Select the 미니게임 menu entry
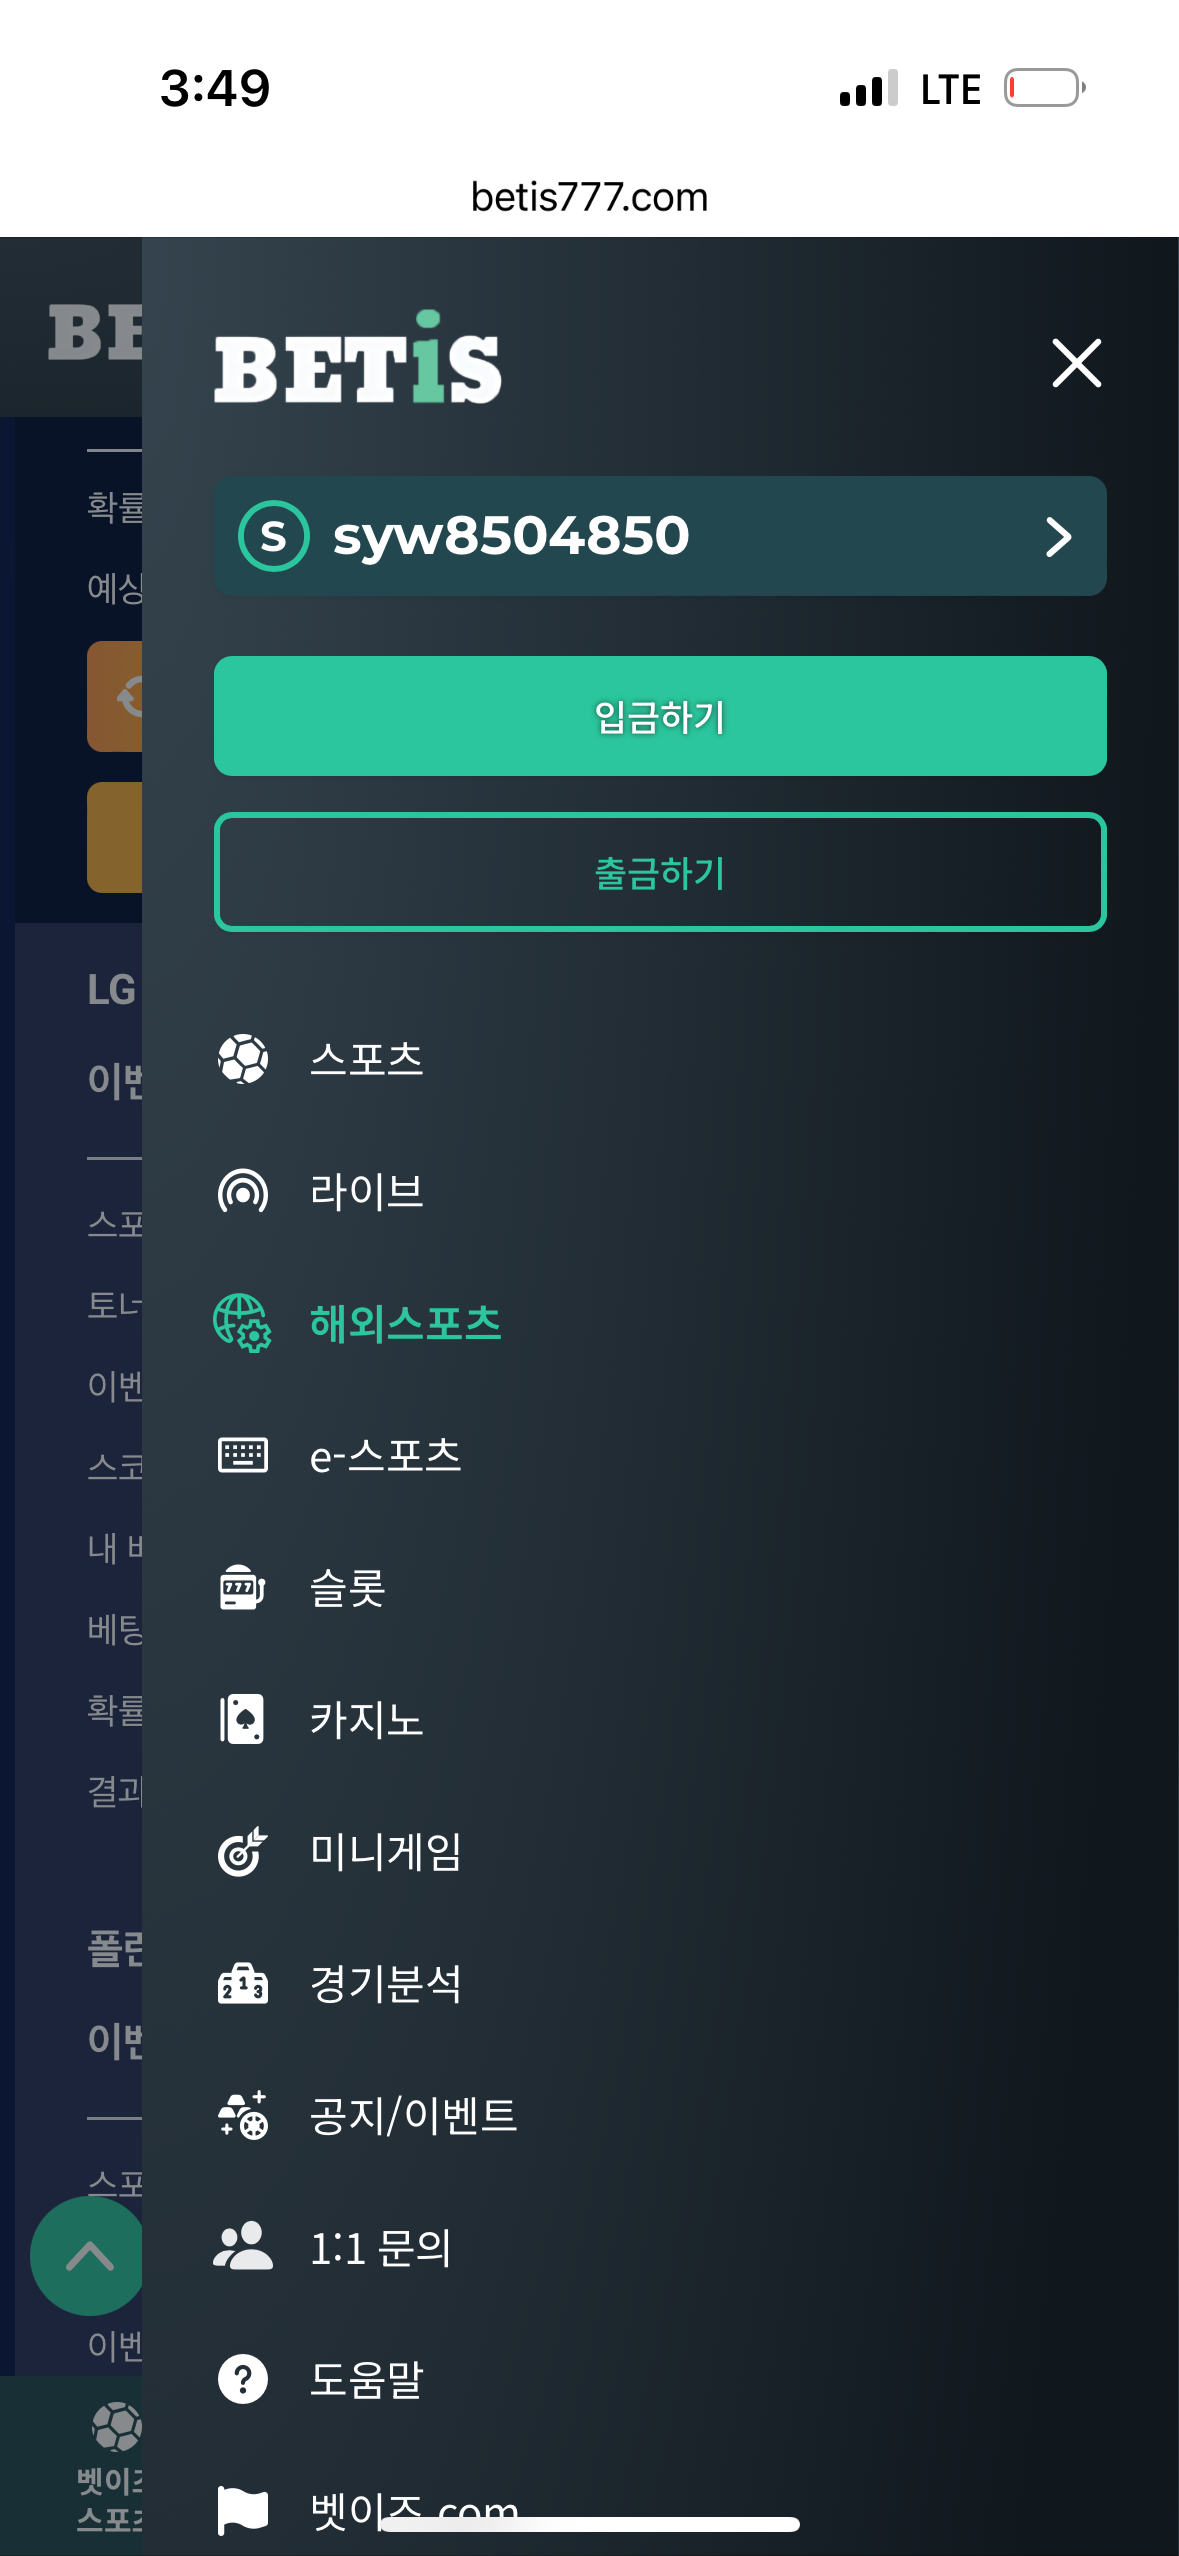Viewport: 1179px width, 2556px height. click(386, 1851)
